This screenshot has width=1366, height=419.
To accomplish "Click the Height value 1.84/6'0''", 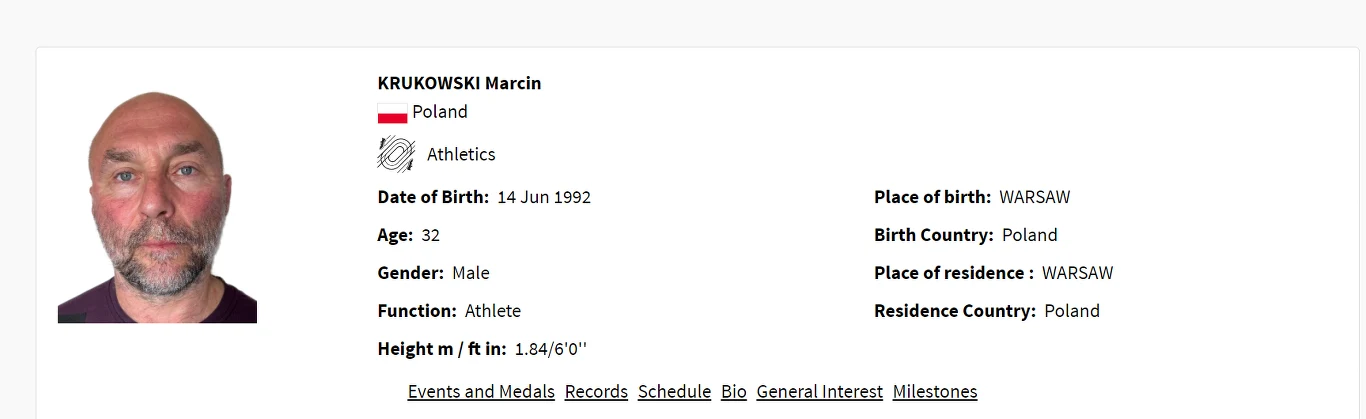I will (551, 349).
